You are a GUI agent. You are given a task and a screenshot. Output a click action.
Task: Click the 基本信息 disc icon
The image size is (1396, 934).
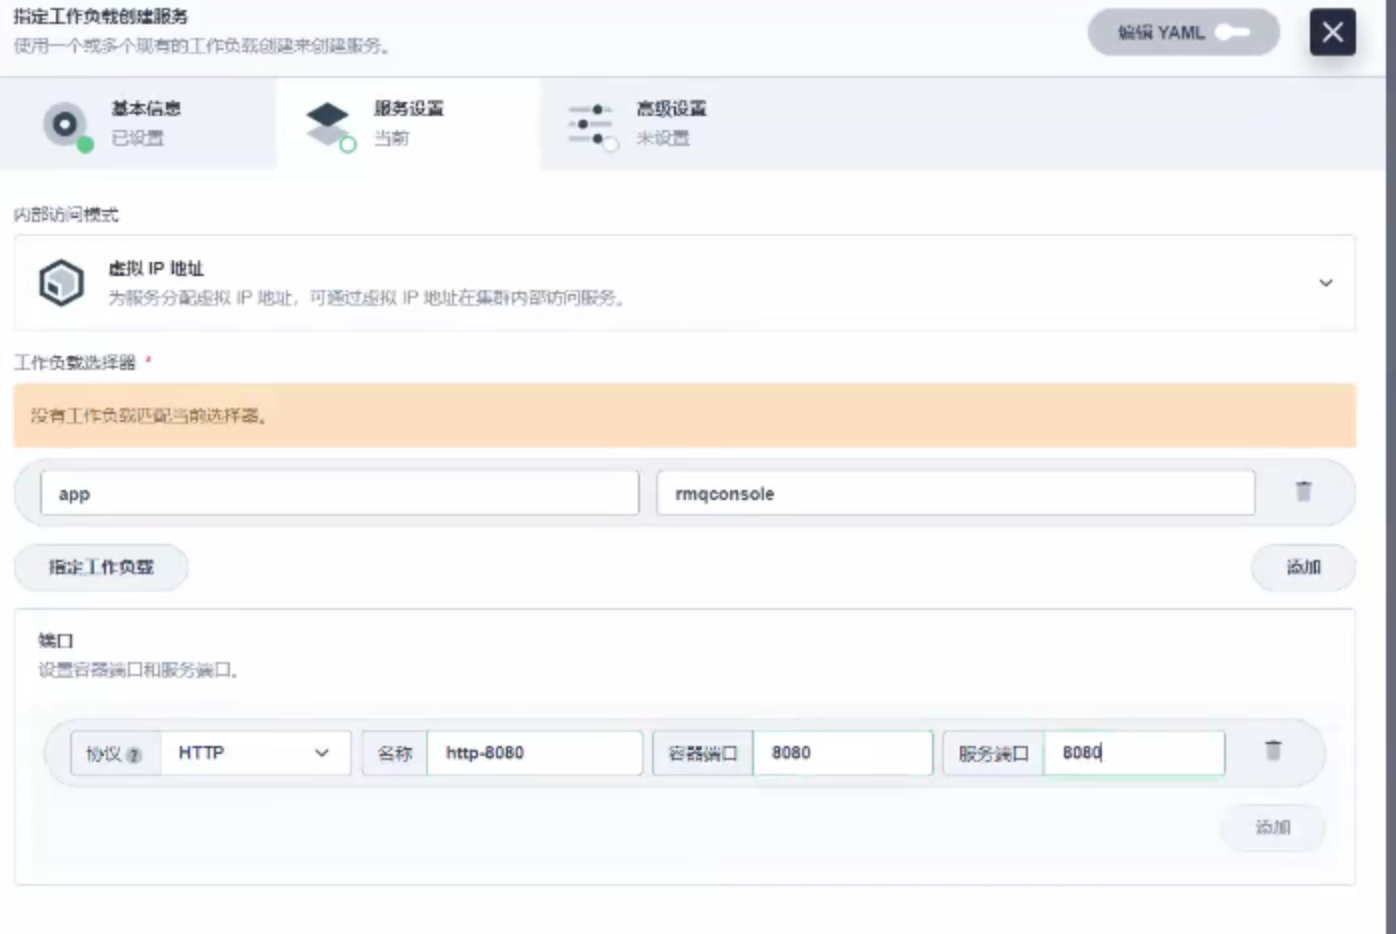(x=67, y=126)
